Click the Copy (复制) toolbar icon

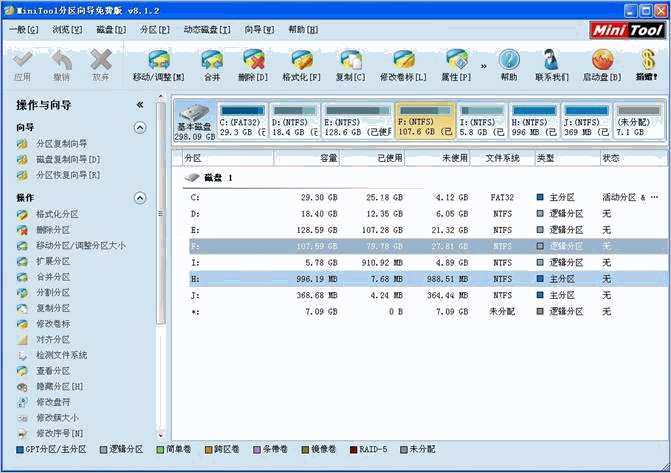coord(351,60)
